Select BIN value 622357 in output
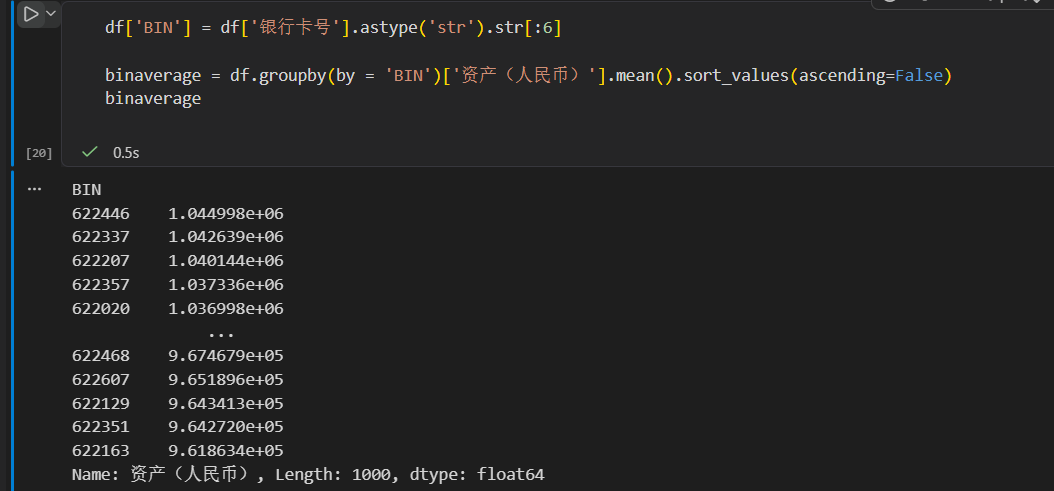Viewport: 1054px width, 491px height. pyautogui.click(x=101, y=285)
